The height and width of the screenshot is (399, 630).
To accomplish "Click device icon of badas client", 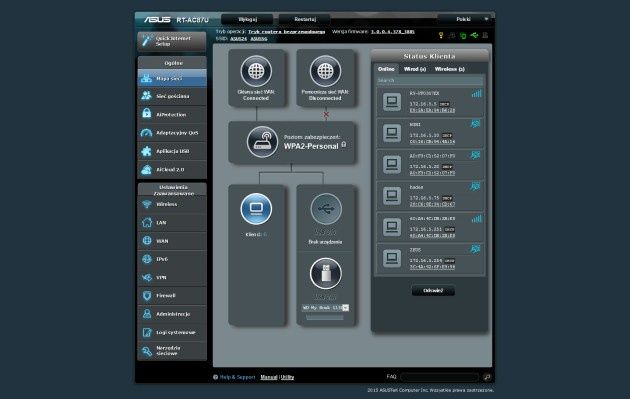I will pos(392,196).
